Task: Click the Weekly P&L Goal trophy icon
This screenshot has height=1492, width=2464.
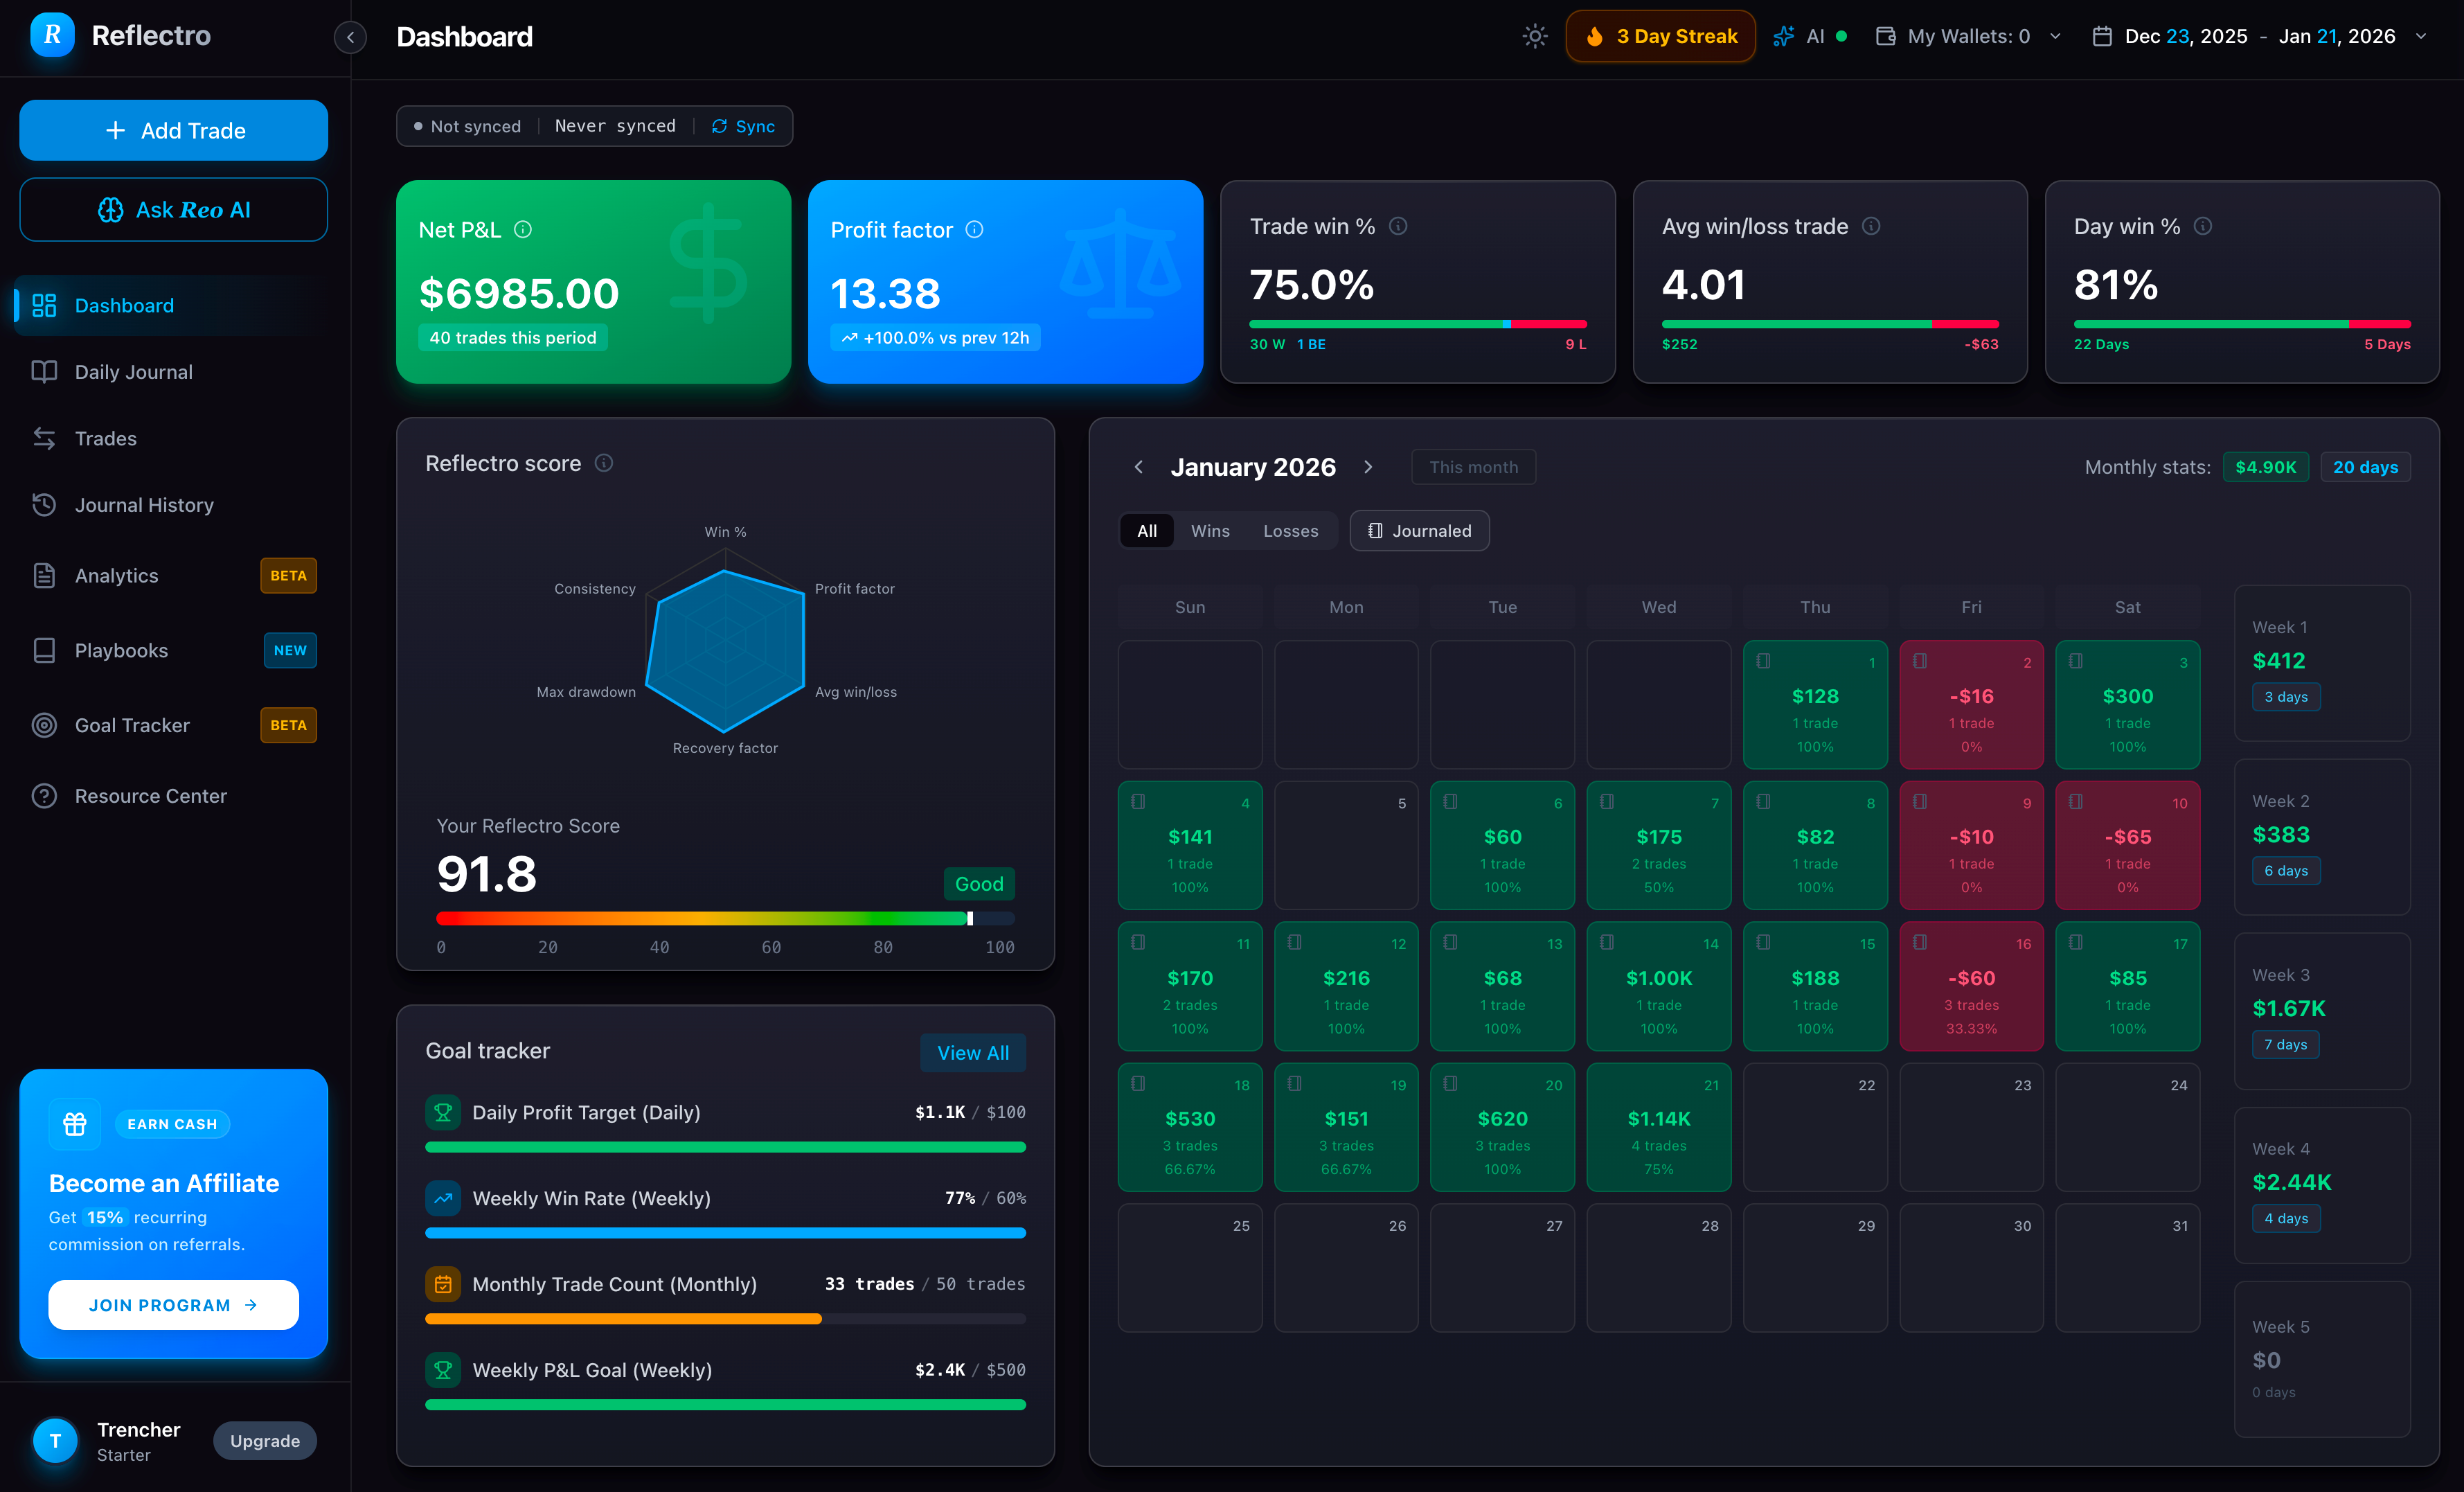Action: pos(443,1370)
